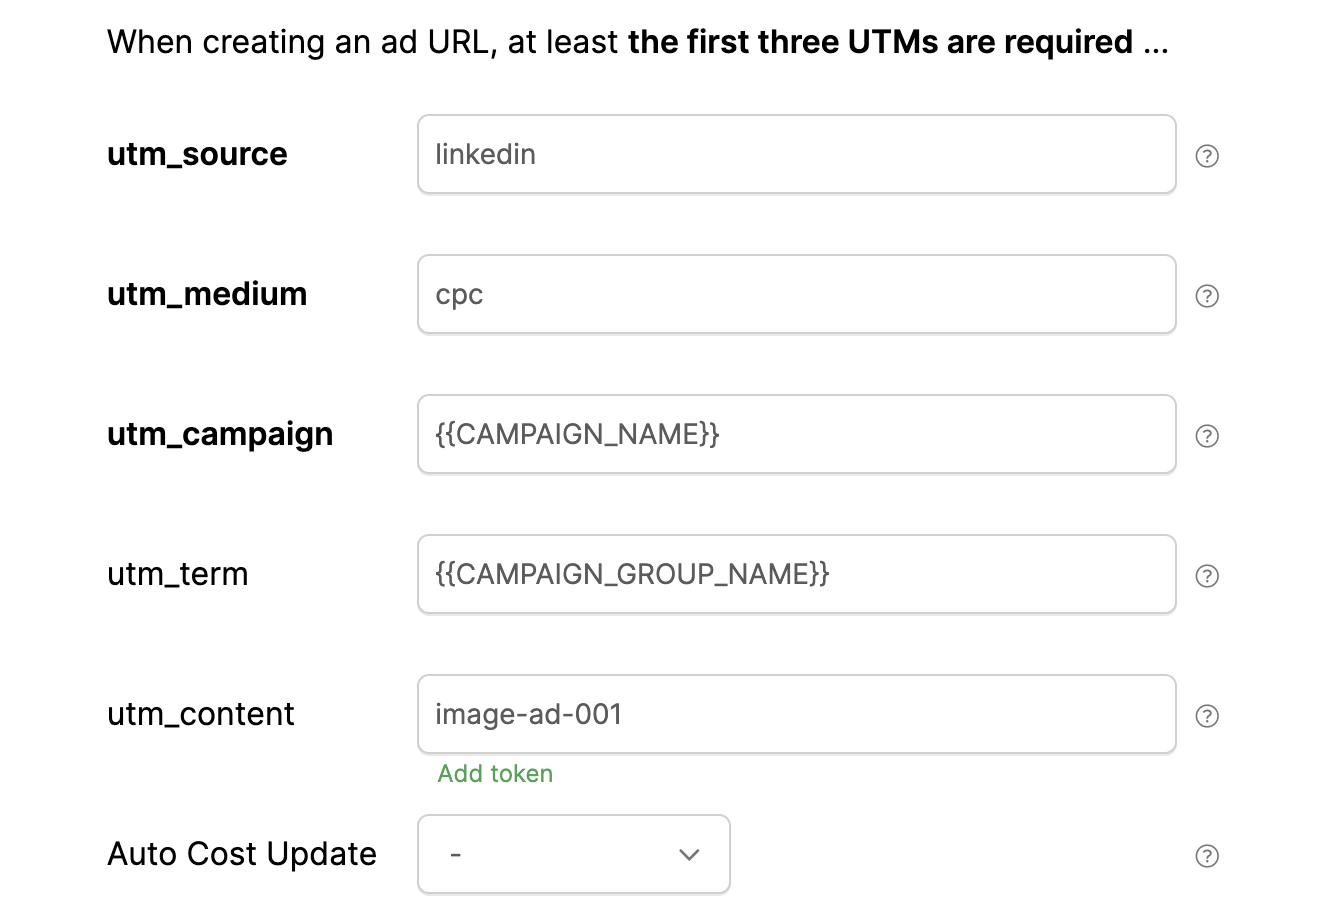Click the utm_content label text
The height and width of the screenshot is (924, 1342).
tap(201, 714)
